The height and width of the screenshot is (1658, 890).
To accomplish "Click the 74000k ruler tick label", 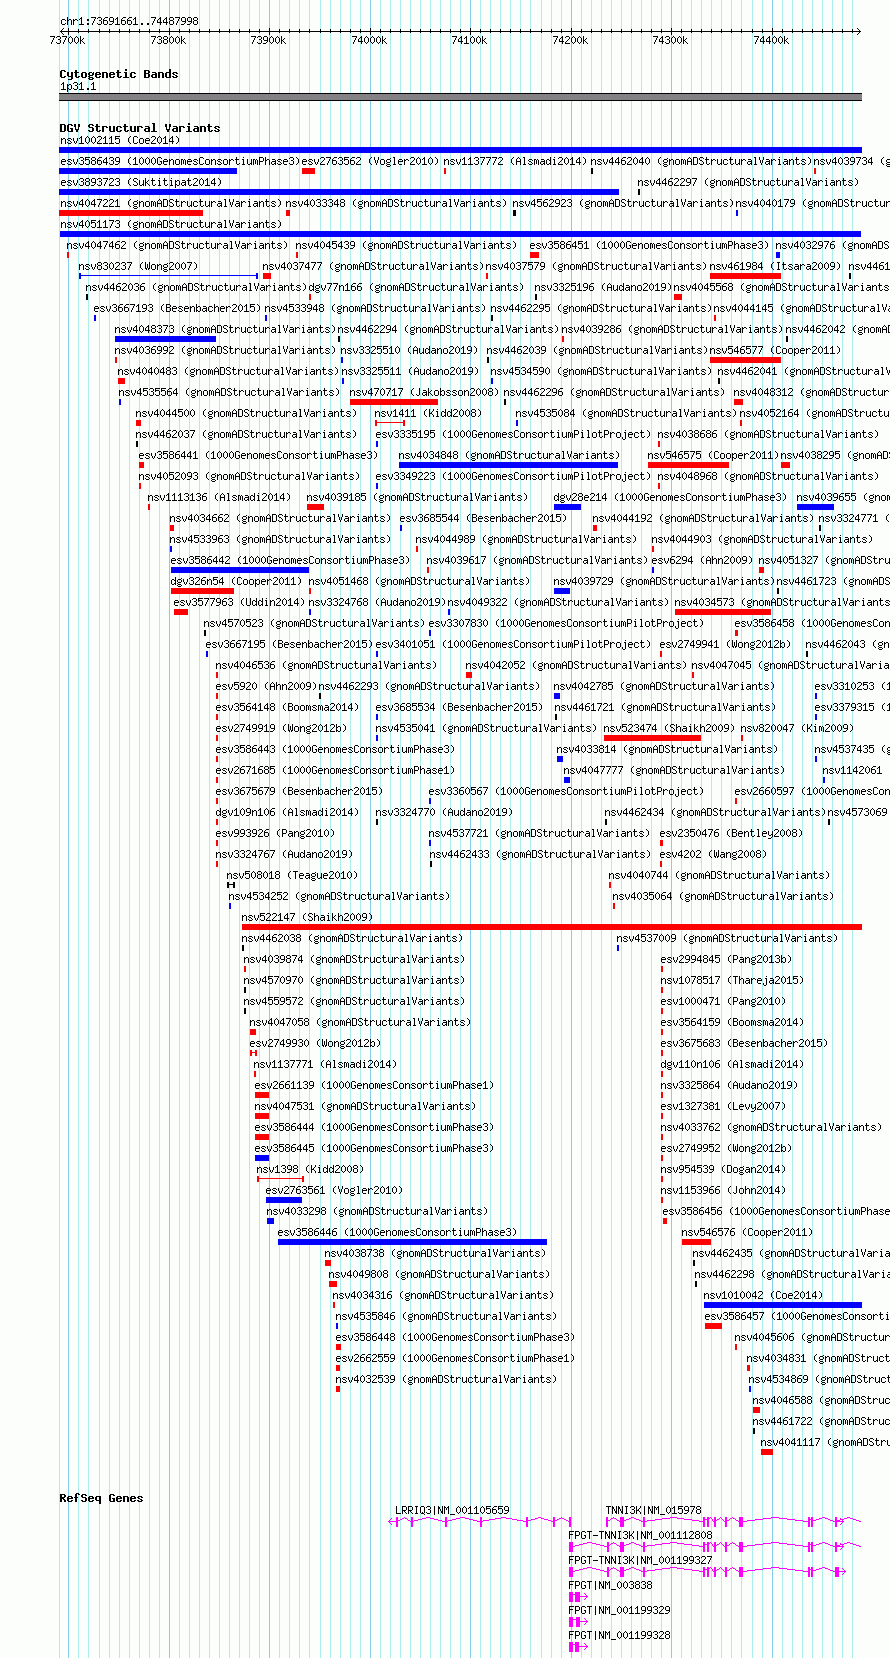I will (x=369, y=40).
